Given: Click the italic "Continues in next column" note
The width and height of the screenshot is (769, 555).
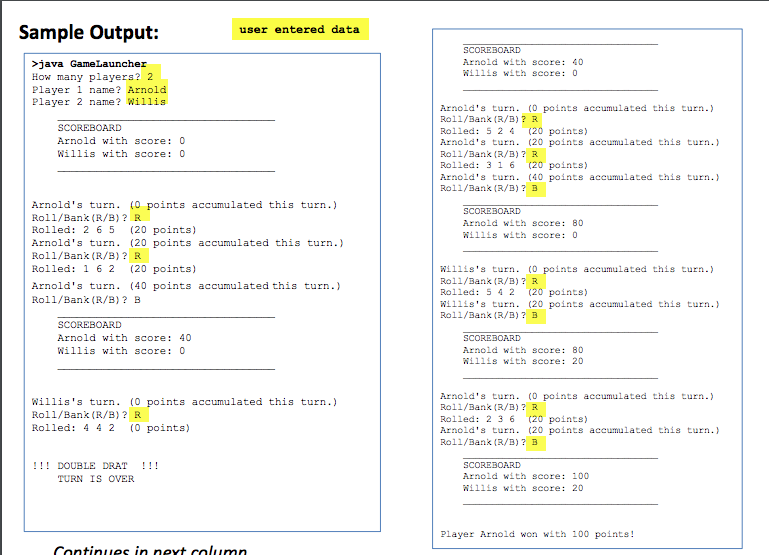Looking at the screenshot, I should (x=150, y=549).
